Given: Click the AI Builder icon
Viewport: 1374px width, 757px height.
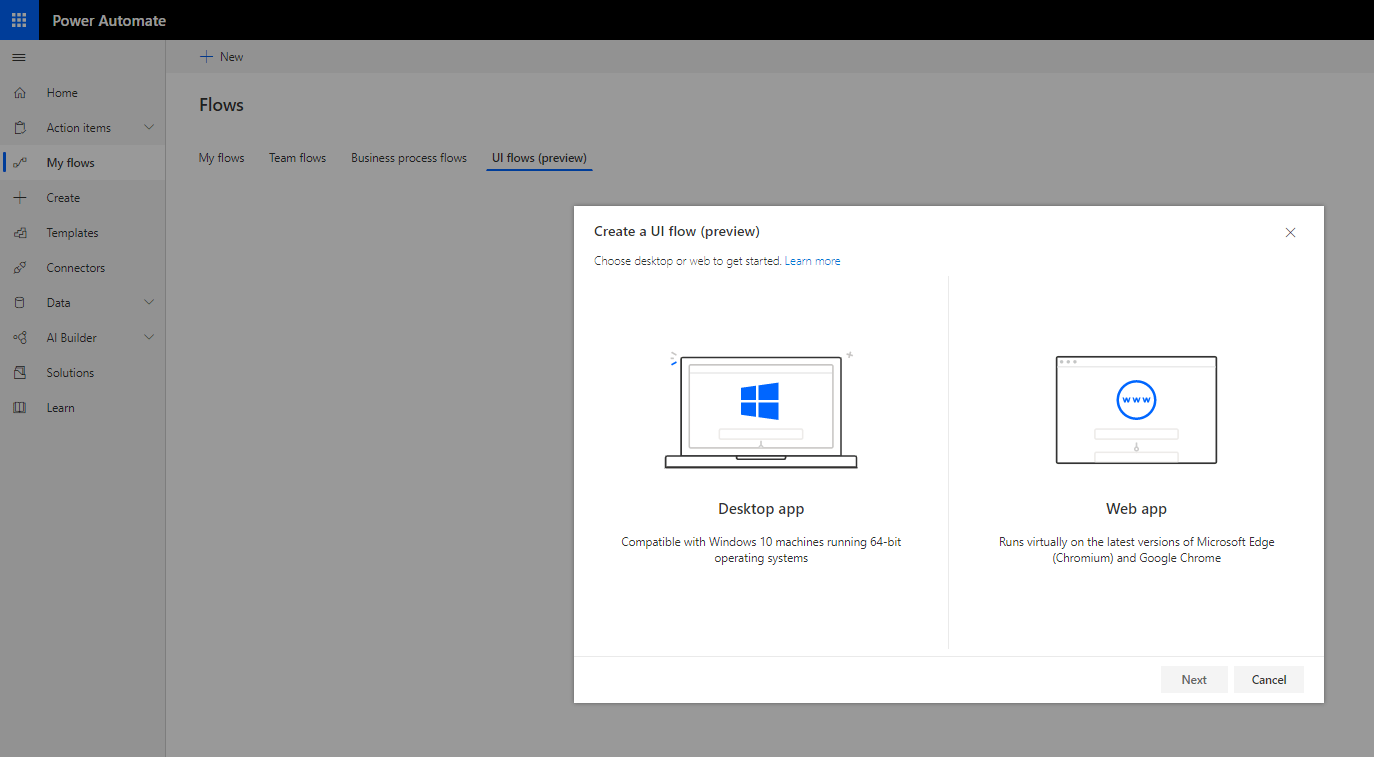Looking at the screenshot, I should point(20,338).
